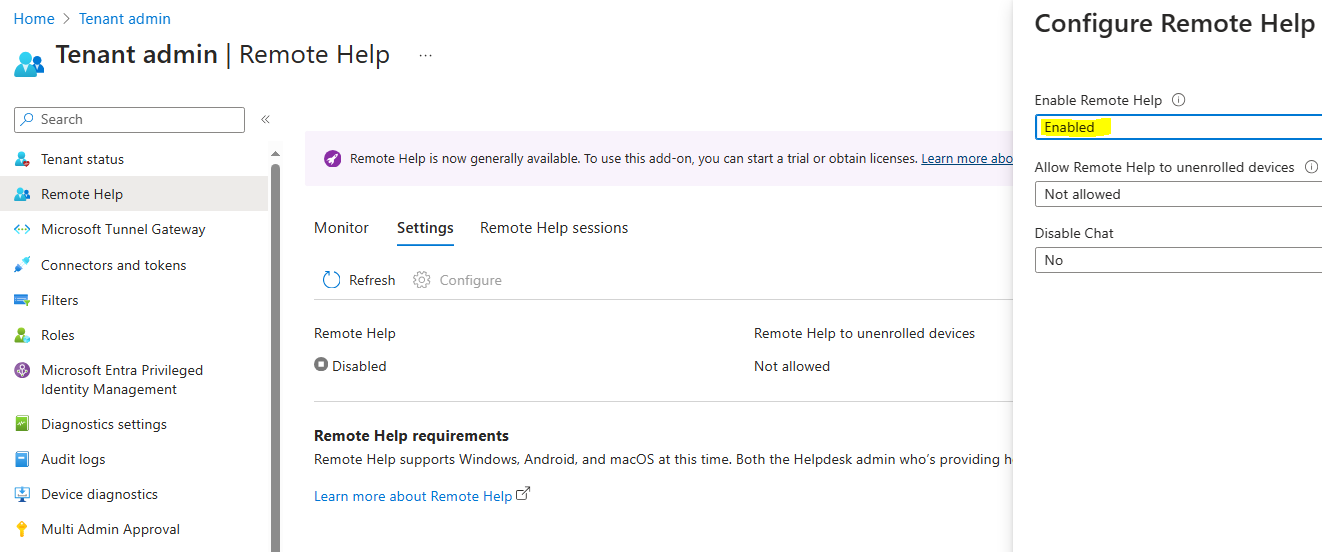Open the Allow Remote Help to unenrolled devices dropdown
Viewport: 1322px width, 552px height.
1178,194
